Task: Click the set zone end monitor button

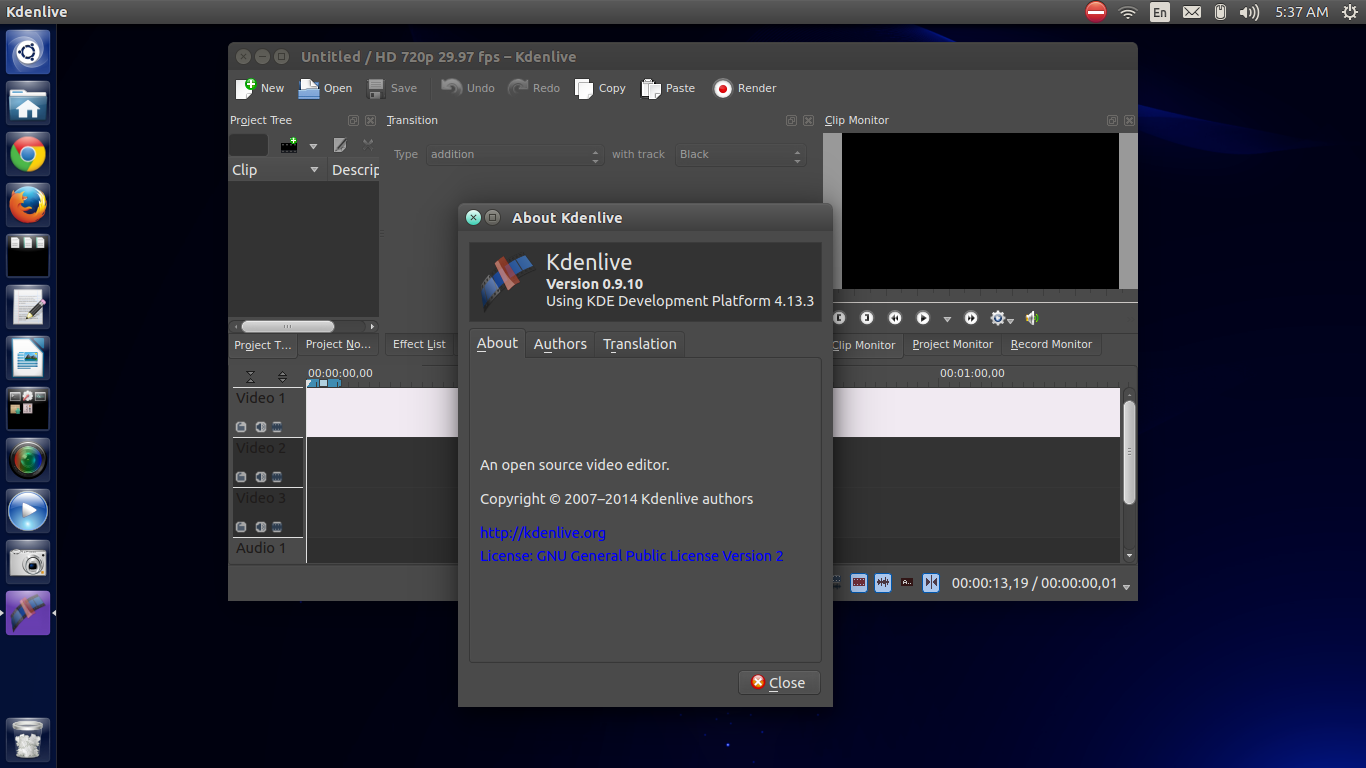Action: click(x=867, y=318)
